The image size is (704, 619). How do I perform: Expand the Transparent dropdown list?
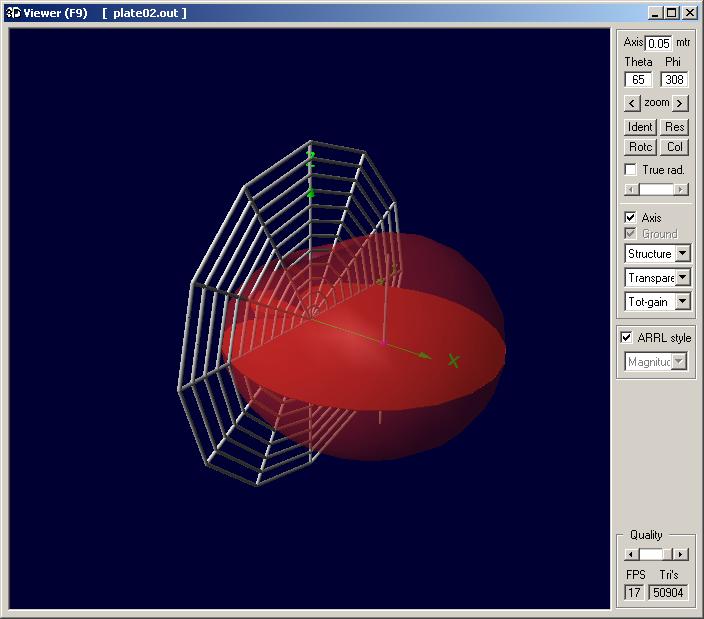683,278
